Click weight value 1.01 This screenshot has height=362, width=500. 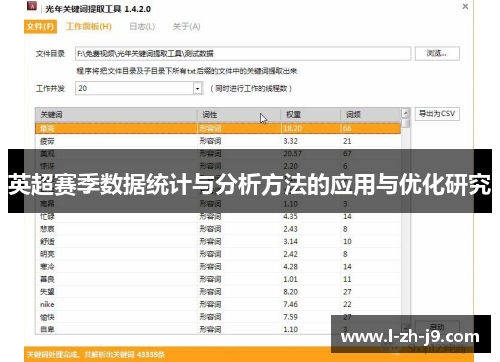(x=290, y=279)
